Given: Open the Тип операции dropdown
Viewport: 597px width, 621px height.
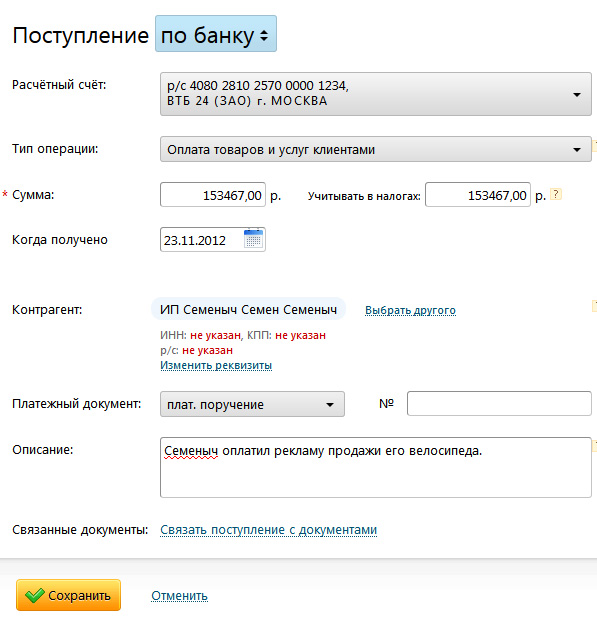Looking at the screenshot, I should pyautogui.click(x=376, y=149).
